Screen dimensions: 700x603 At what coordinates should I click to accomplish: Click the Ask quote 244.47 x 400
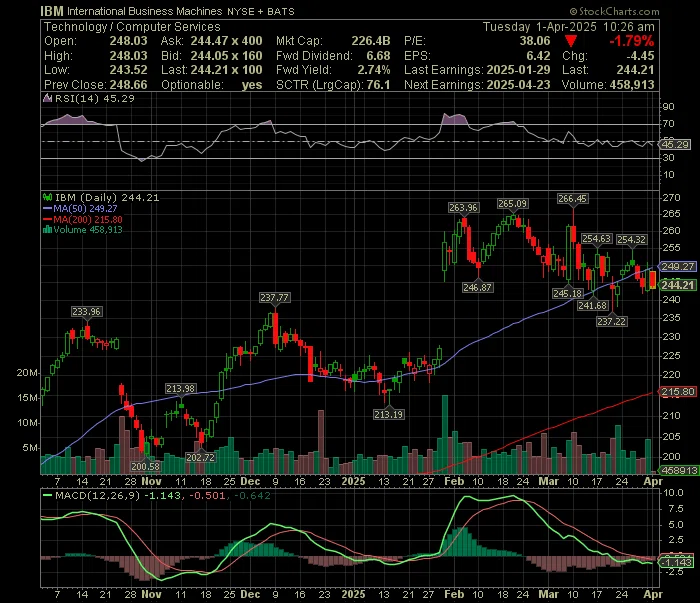coord(226,41)
